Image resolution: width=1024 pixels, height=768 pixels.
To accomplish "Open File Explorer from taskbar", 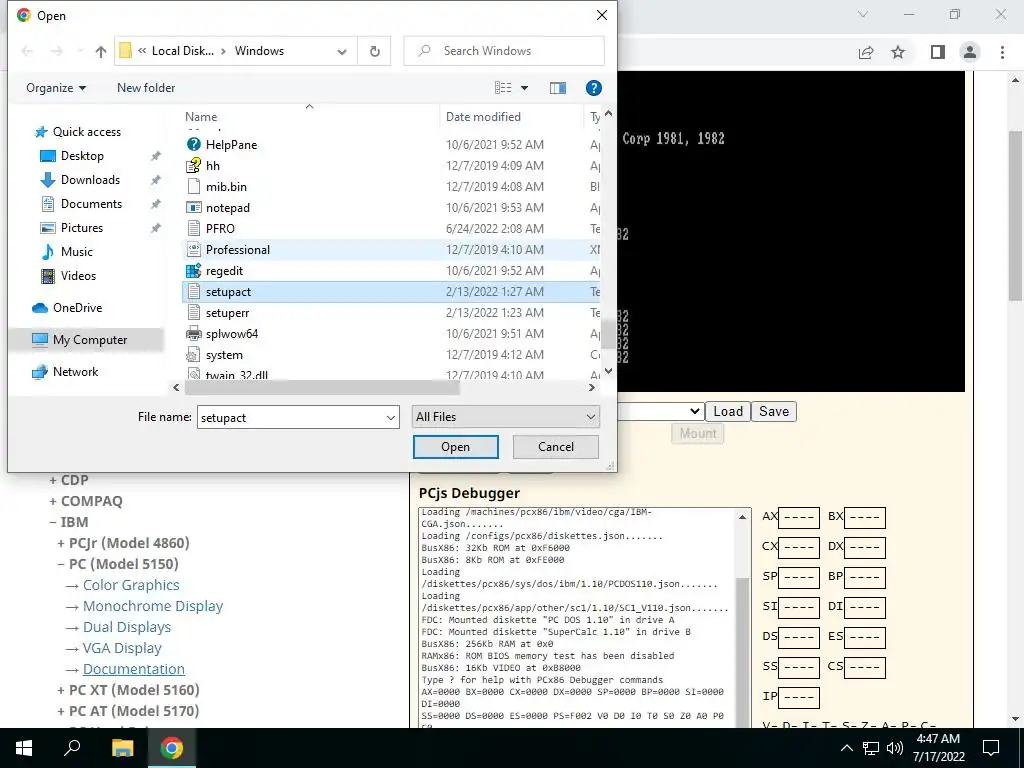I will coord(122,748).
